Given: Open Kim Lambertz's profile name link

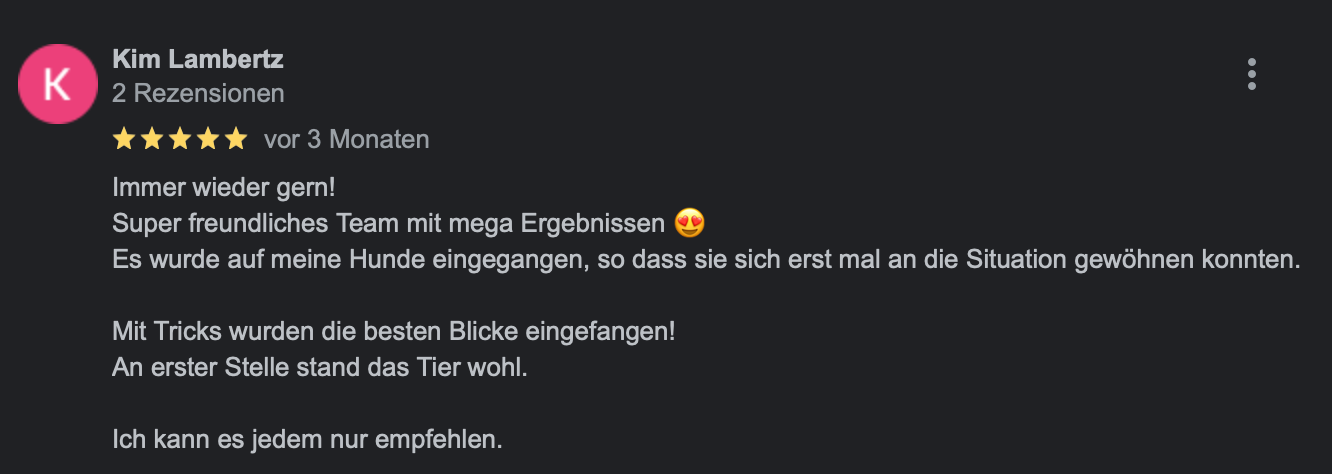Looking at the screenshot, I should pos(198,59).
